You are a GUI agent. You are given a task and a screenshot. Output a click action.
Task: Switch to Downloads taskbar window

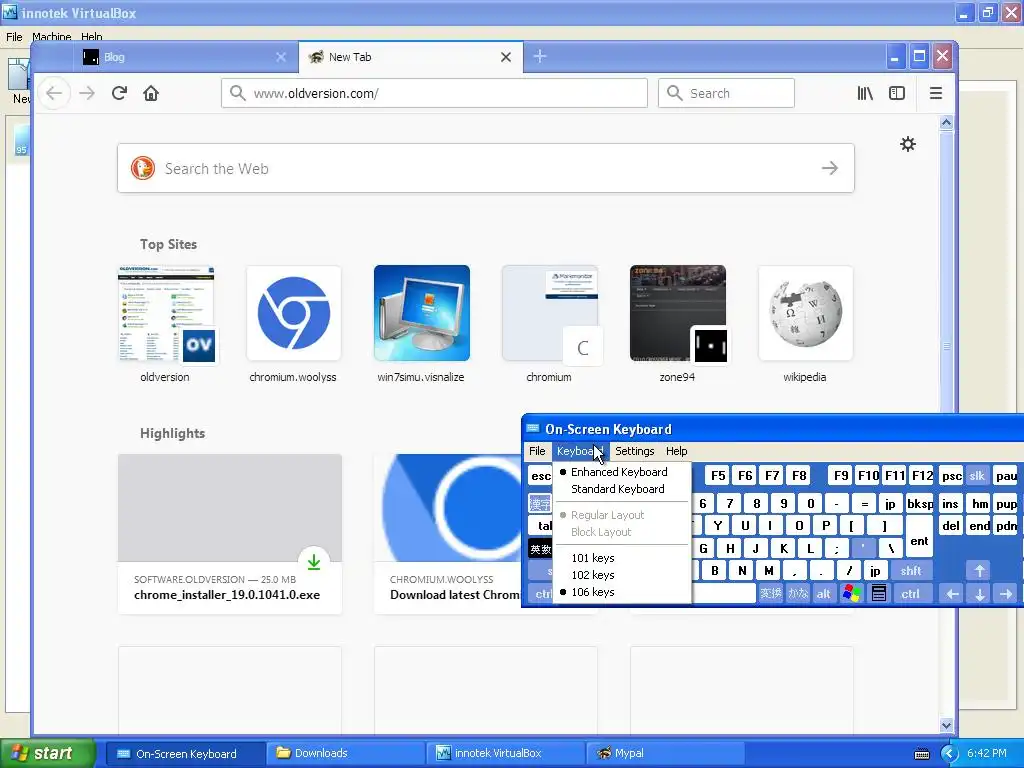pyautogui.click(x=345, y=754)
